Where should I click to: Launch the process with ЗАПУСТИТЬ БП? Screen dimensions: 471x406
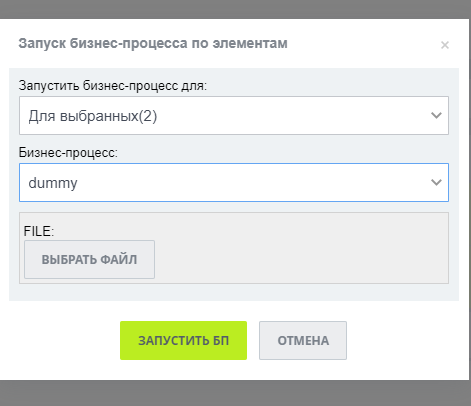pos(183,340)
